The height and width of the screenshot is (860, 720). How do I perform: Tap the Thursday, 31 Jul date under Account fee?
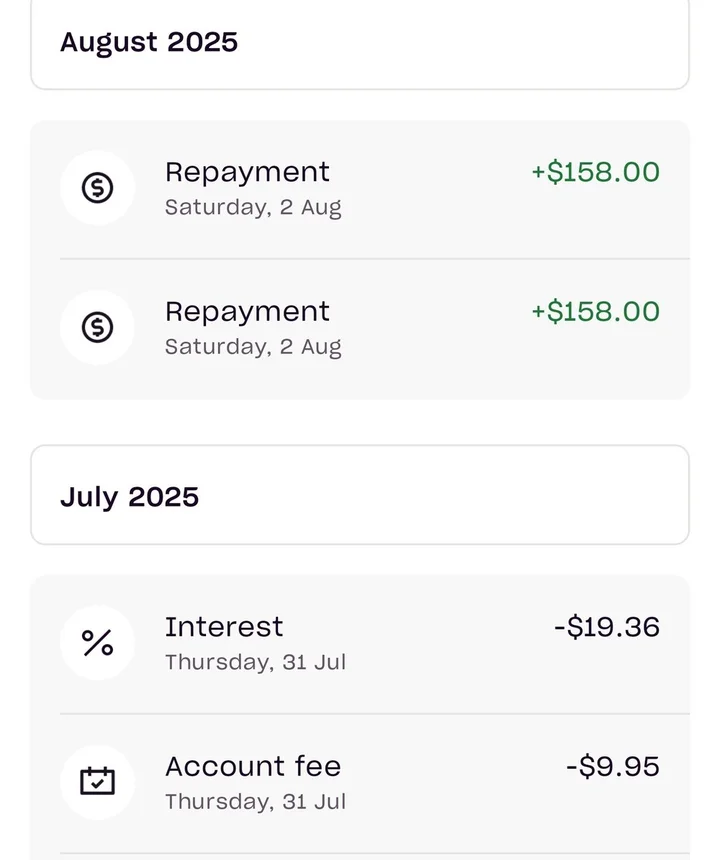[256, 801]
